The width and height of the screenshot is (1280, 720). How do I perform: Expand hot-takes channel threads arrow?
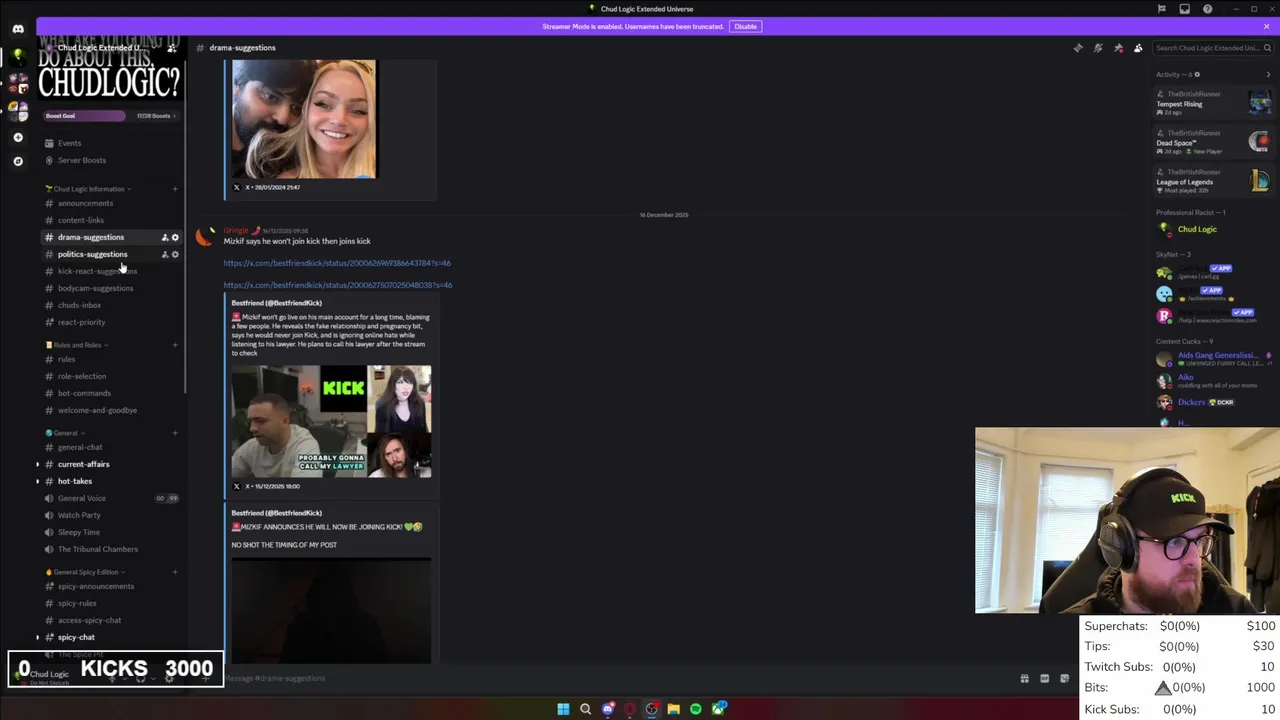coord(38,481)
